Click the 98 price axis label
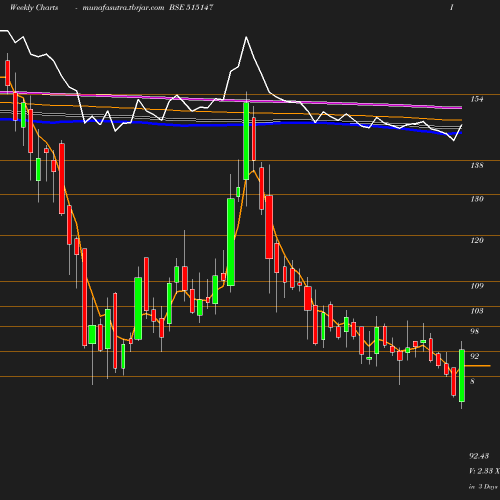 coord(474,331)
